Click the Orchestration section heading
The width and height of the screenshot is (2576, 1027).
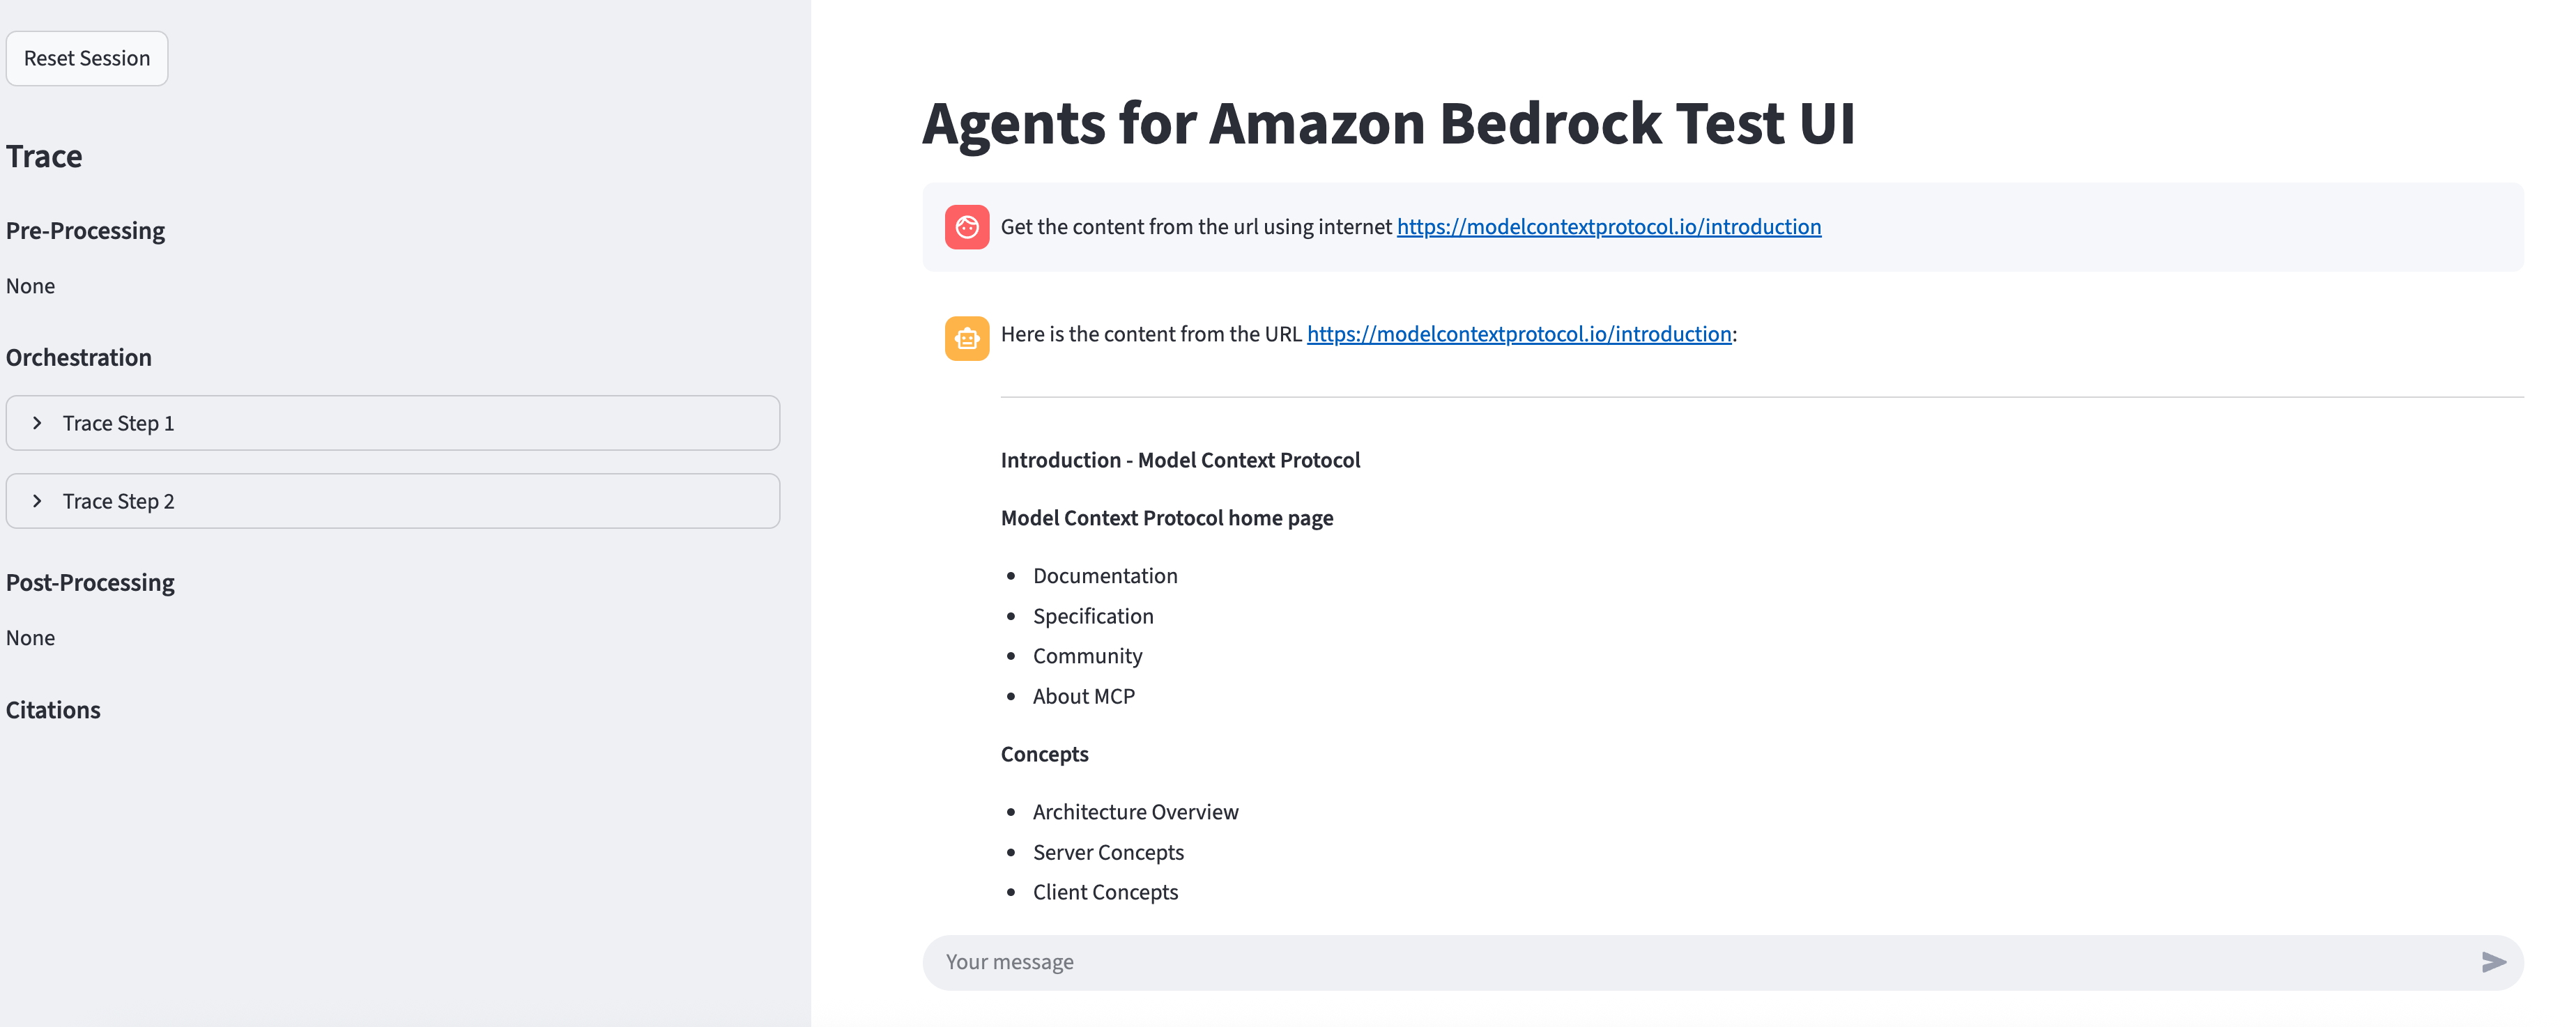[x=79, y=357]
